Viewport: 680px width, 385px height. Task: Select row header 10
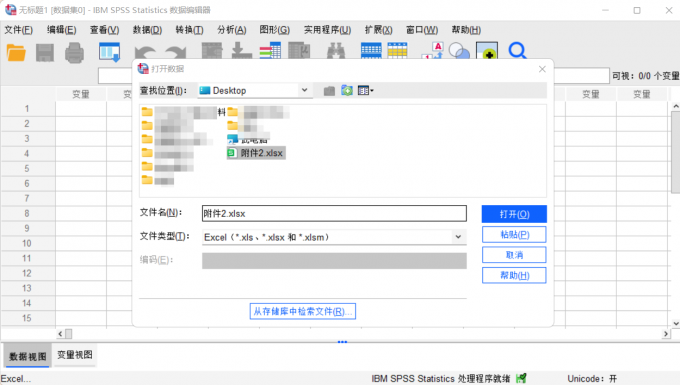pyautogui.click(x=27, y=243)
